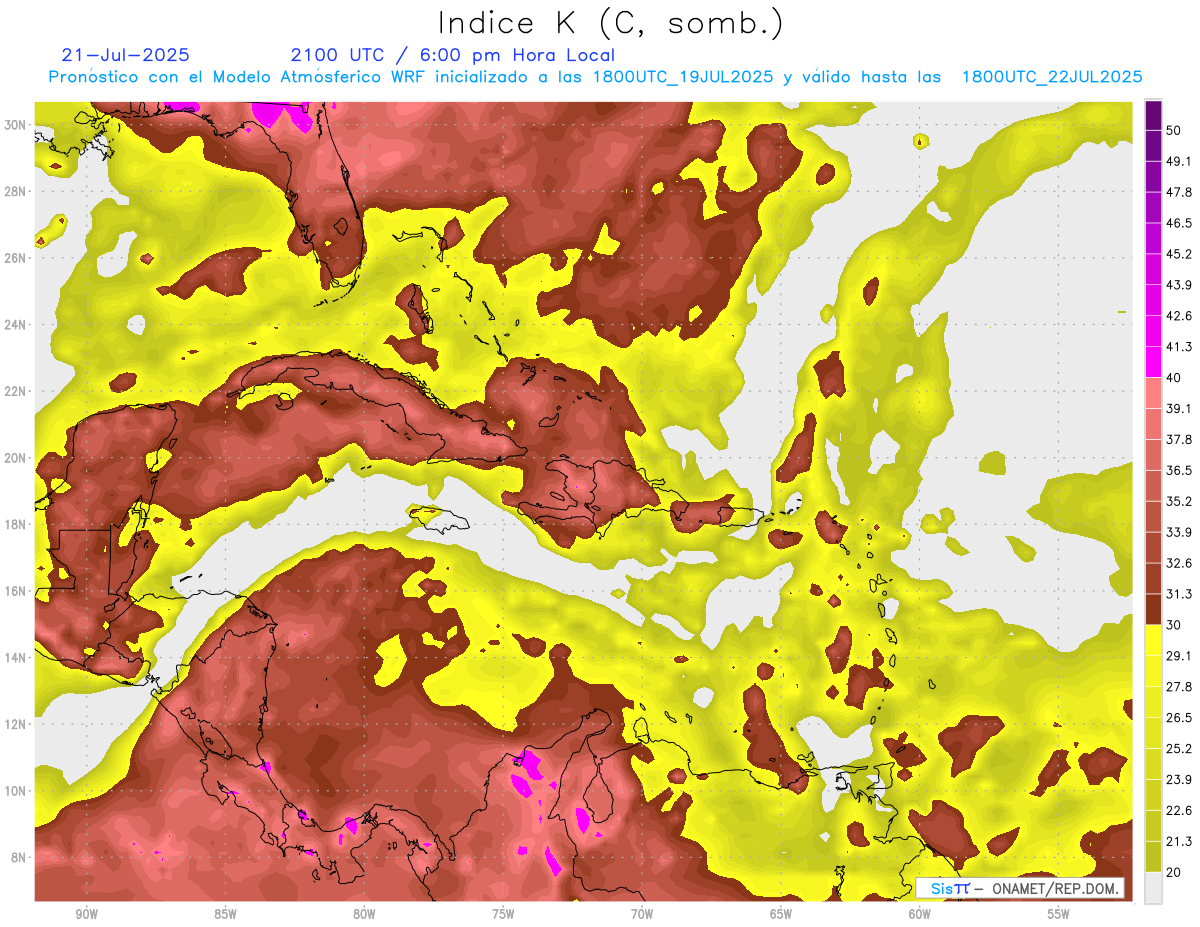
Task: Pick the magenta swatch between 40 and 41.3
Action: tap(1154, 362)
